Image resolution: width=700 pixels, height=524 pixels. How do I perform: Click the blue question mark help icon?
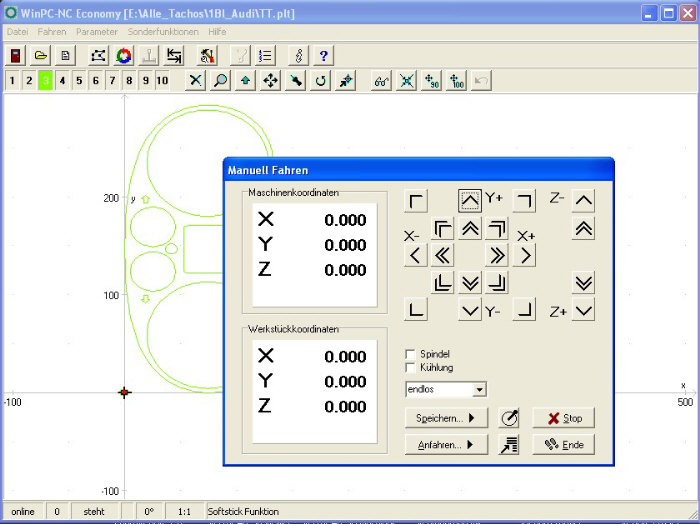(324, 56)
